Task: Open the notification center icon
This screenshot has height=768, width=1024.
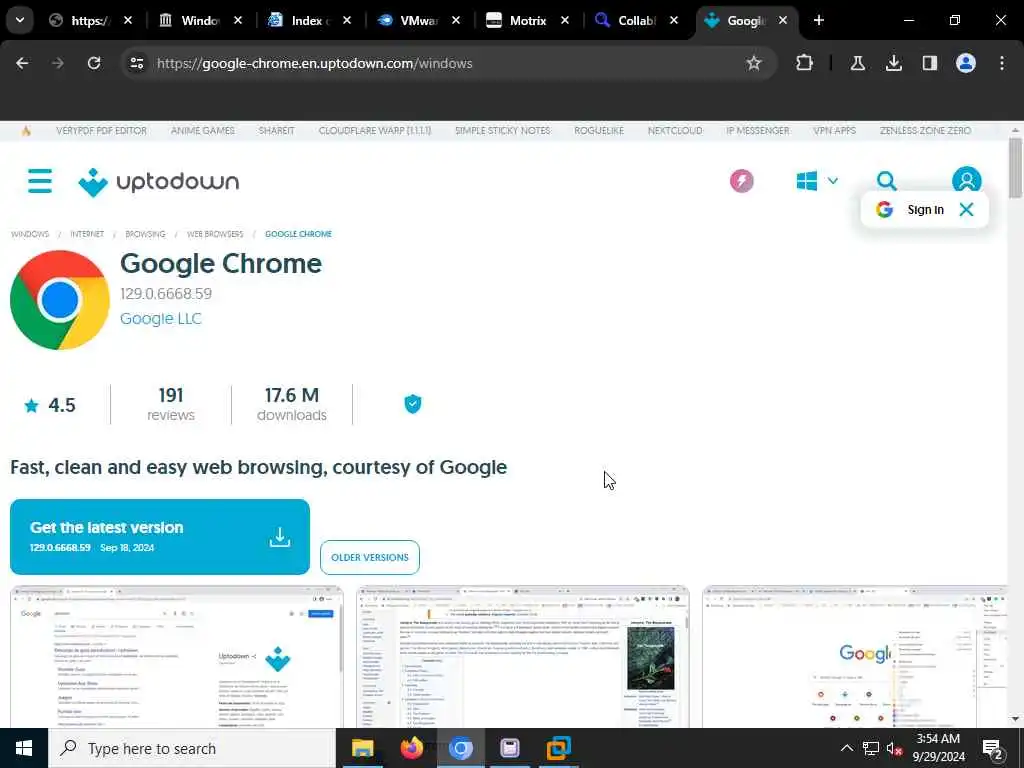Action: [993, 748]
